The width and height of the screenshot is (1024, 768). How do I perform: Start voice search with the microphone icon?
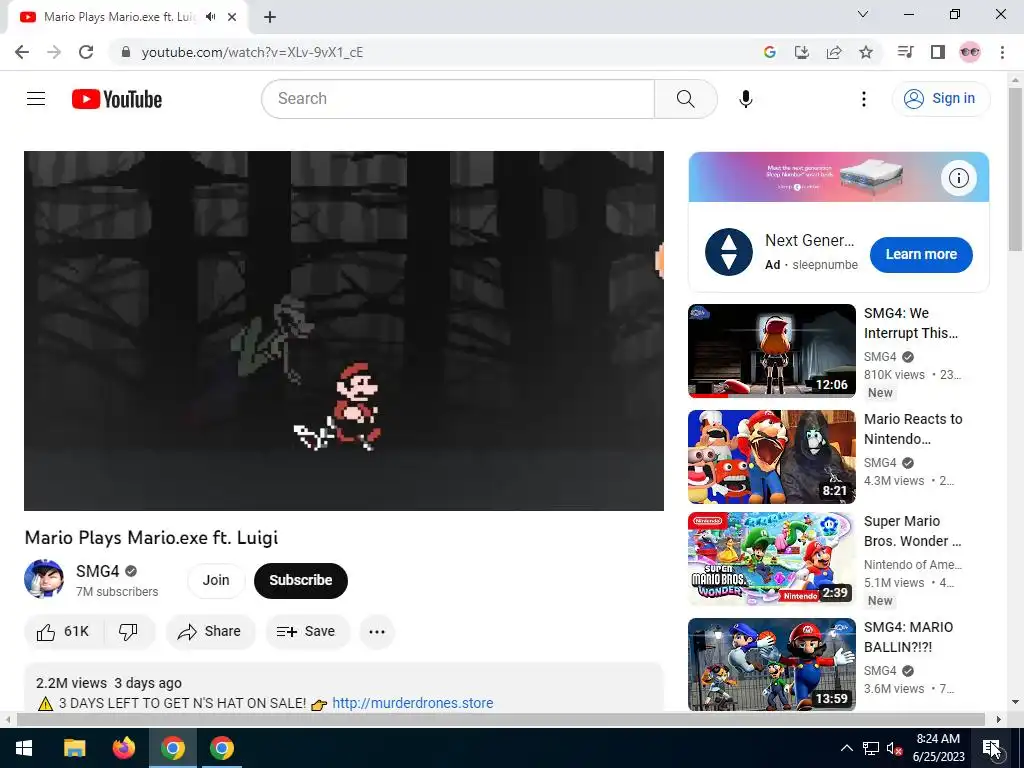pos(746,99)
